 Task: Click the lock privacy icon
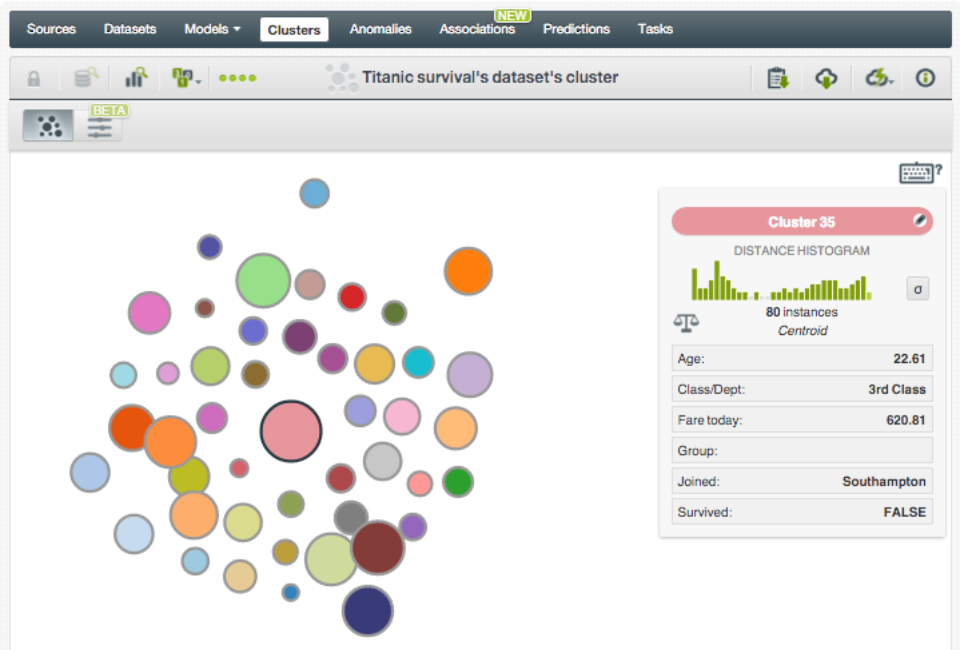[x=34, y=78]
